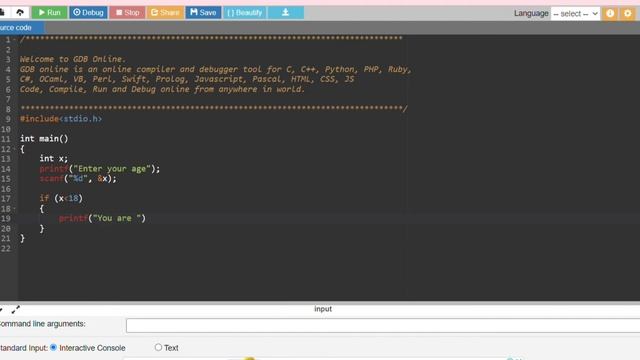Click line number 22 in the gutter
Viewport: 640px width, 360px height.
[6, 249]
